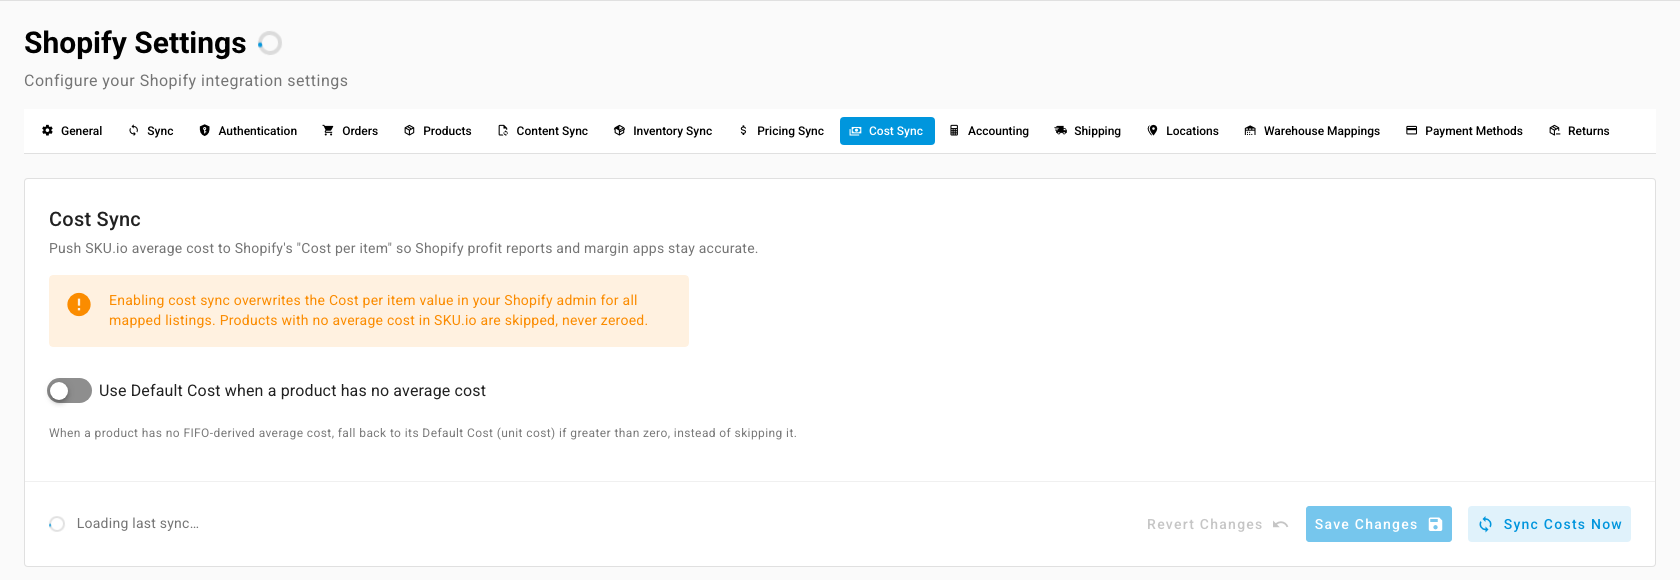The height and width of the screenshot is (580, 1680).
Task: Click the 'Push SKU.io average cost' description
Action: [x=403, y=248]
